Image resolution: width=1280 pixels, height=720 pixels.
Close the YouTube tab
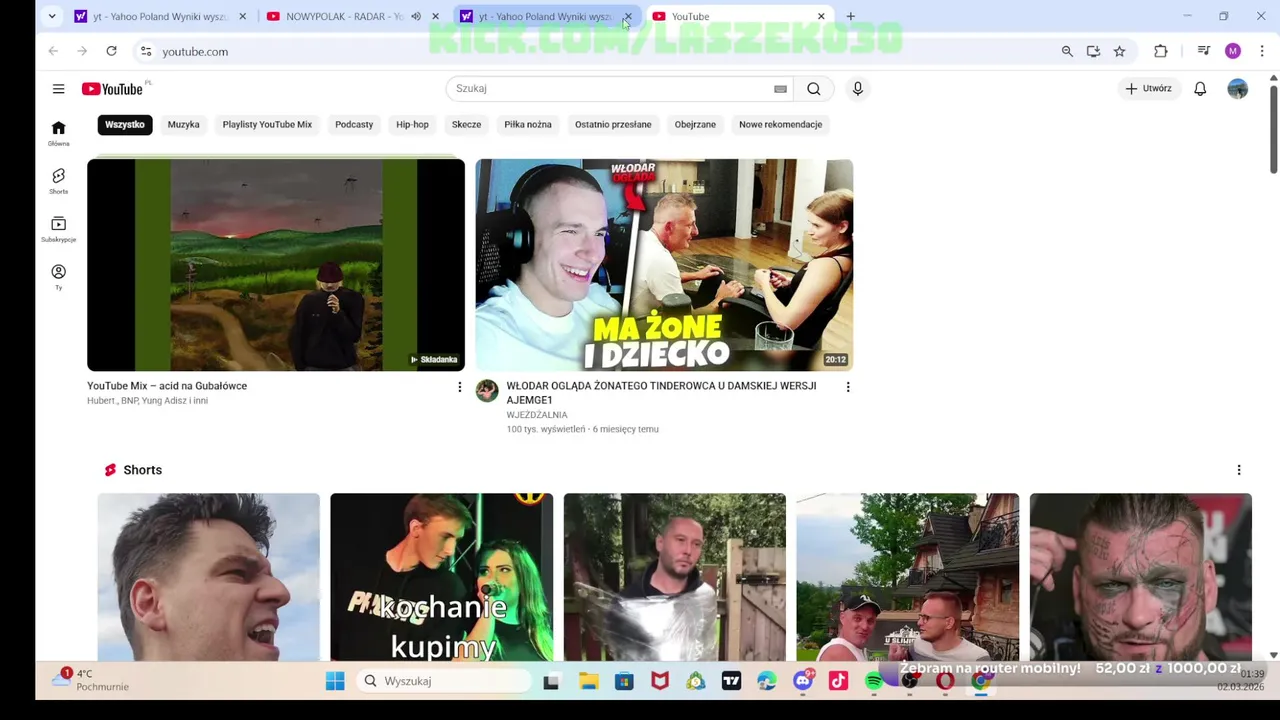pyautogui.click(x=821, y=16)
